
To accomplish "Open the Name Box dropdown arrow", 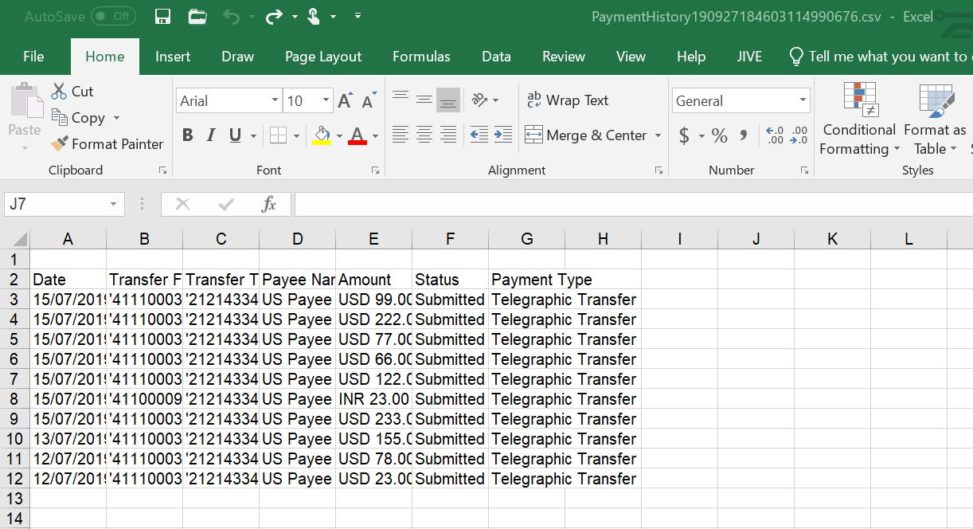I will point(114,204).
